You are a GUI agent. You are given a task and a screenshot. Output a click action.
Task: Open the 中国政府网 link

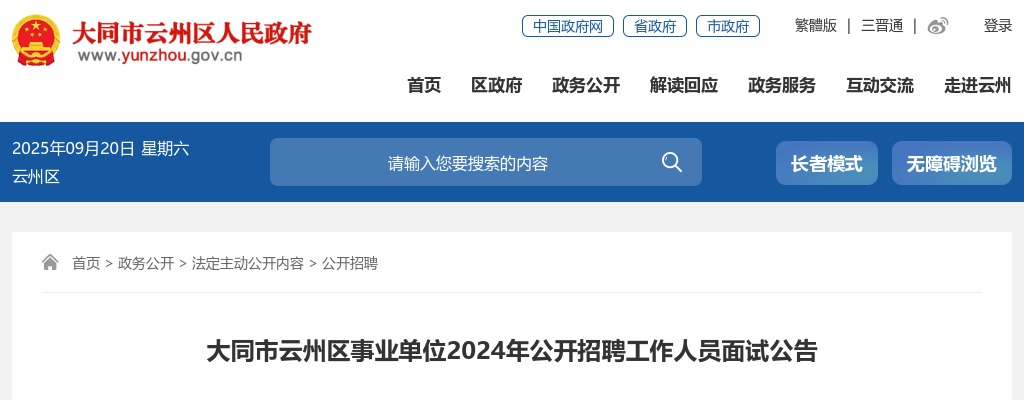pyautogui.click(x=568, y=26)
